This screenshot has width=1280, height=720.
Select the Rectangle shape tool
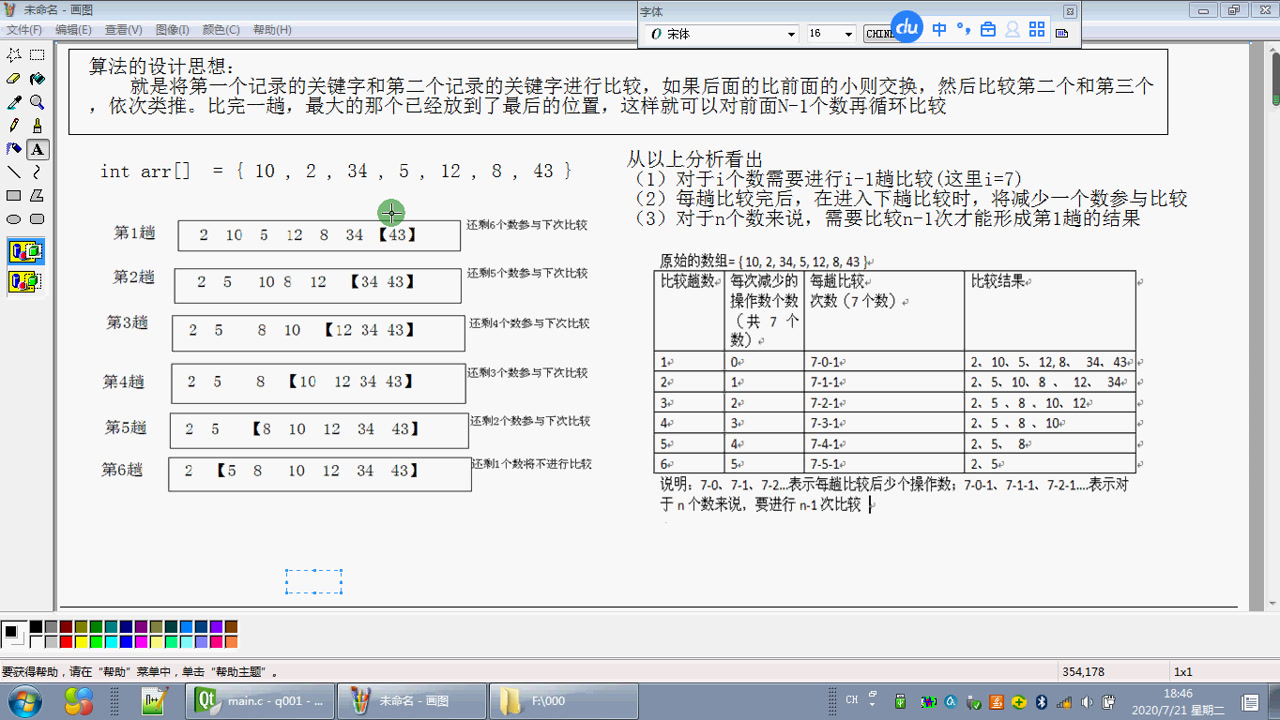click(x=14, y=196)
